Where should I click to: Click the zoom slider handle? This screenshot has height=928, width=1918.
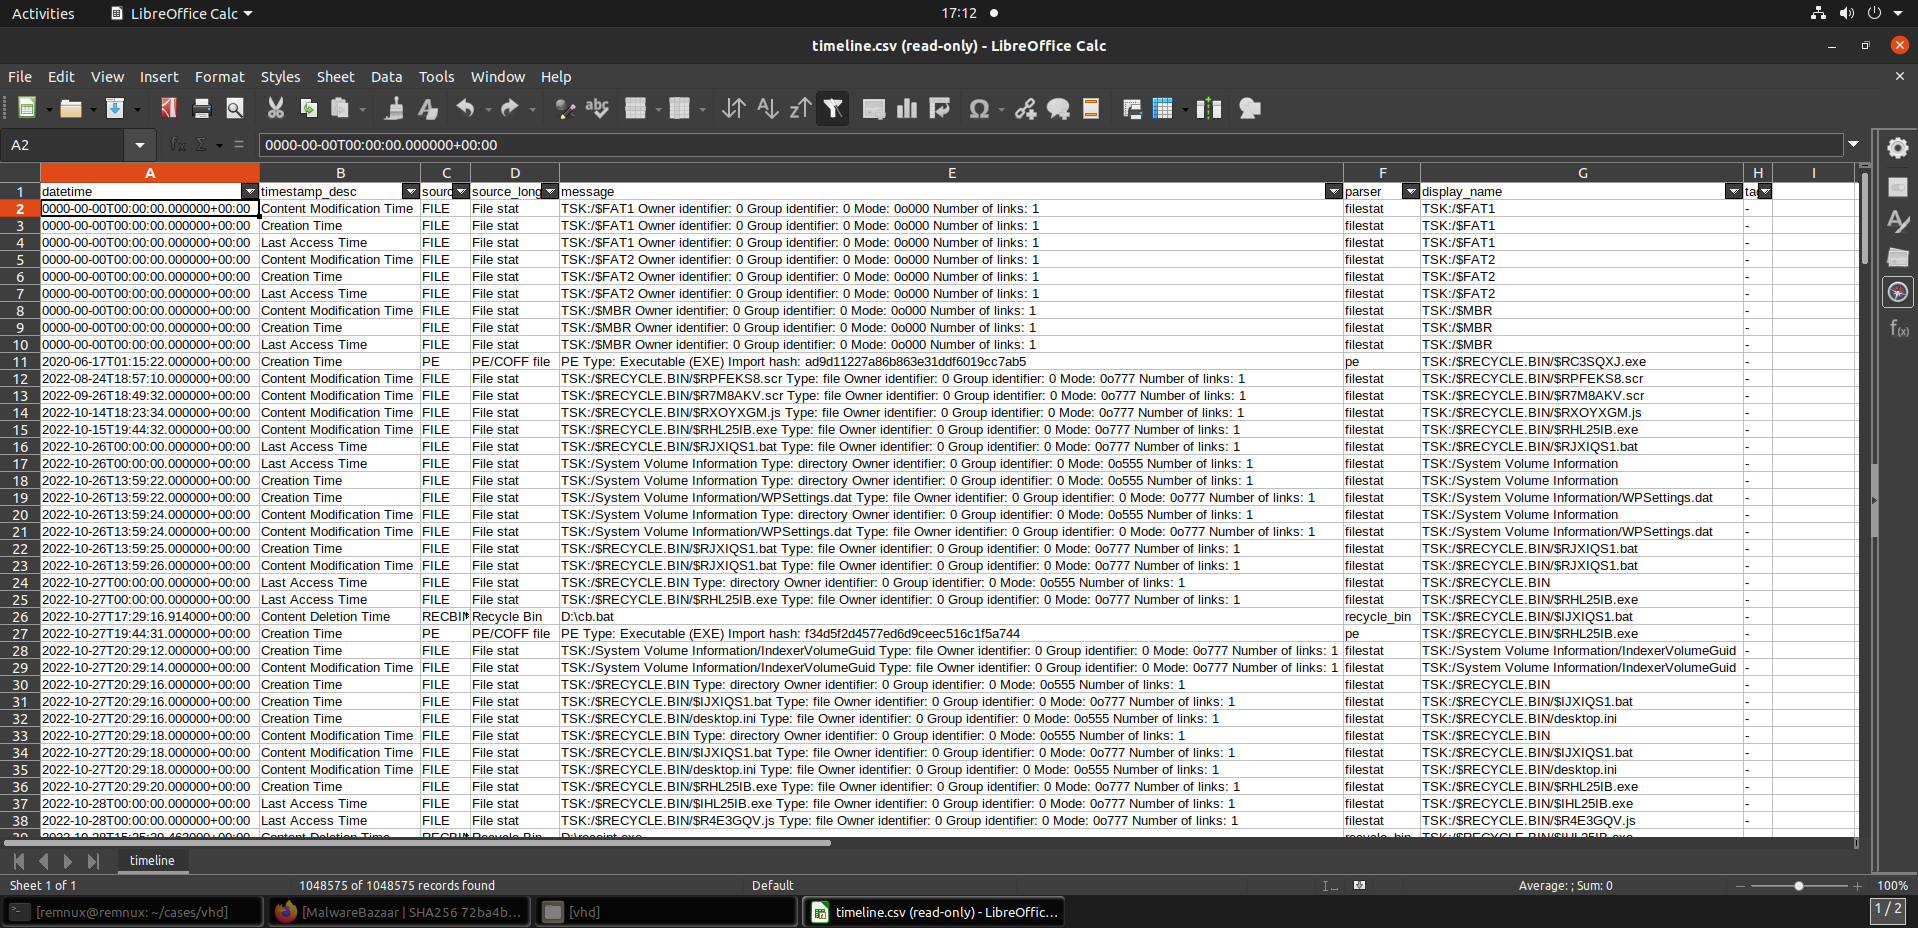tap(1798, 886)
